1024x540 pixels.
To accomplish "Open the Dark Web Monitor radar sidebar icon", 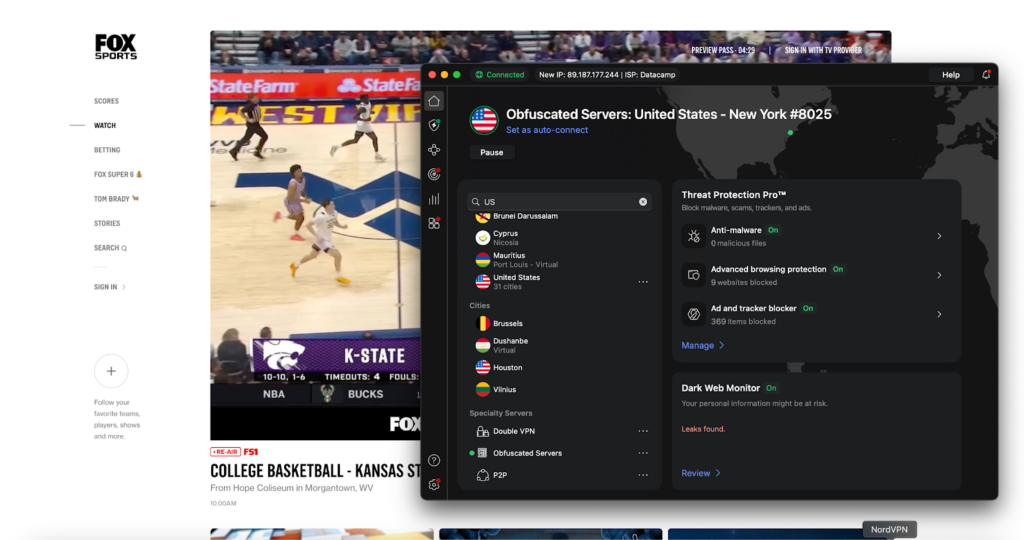I will 434,174.
